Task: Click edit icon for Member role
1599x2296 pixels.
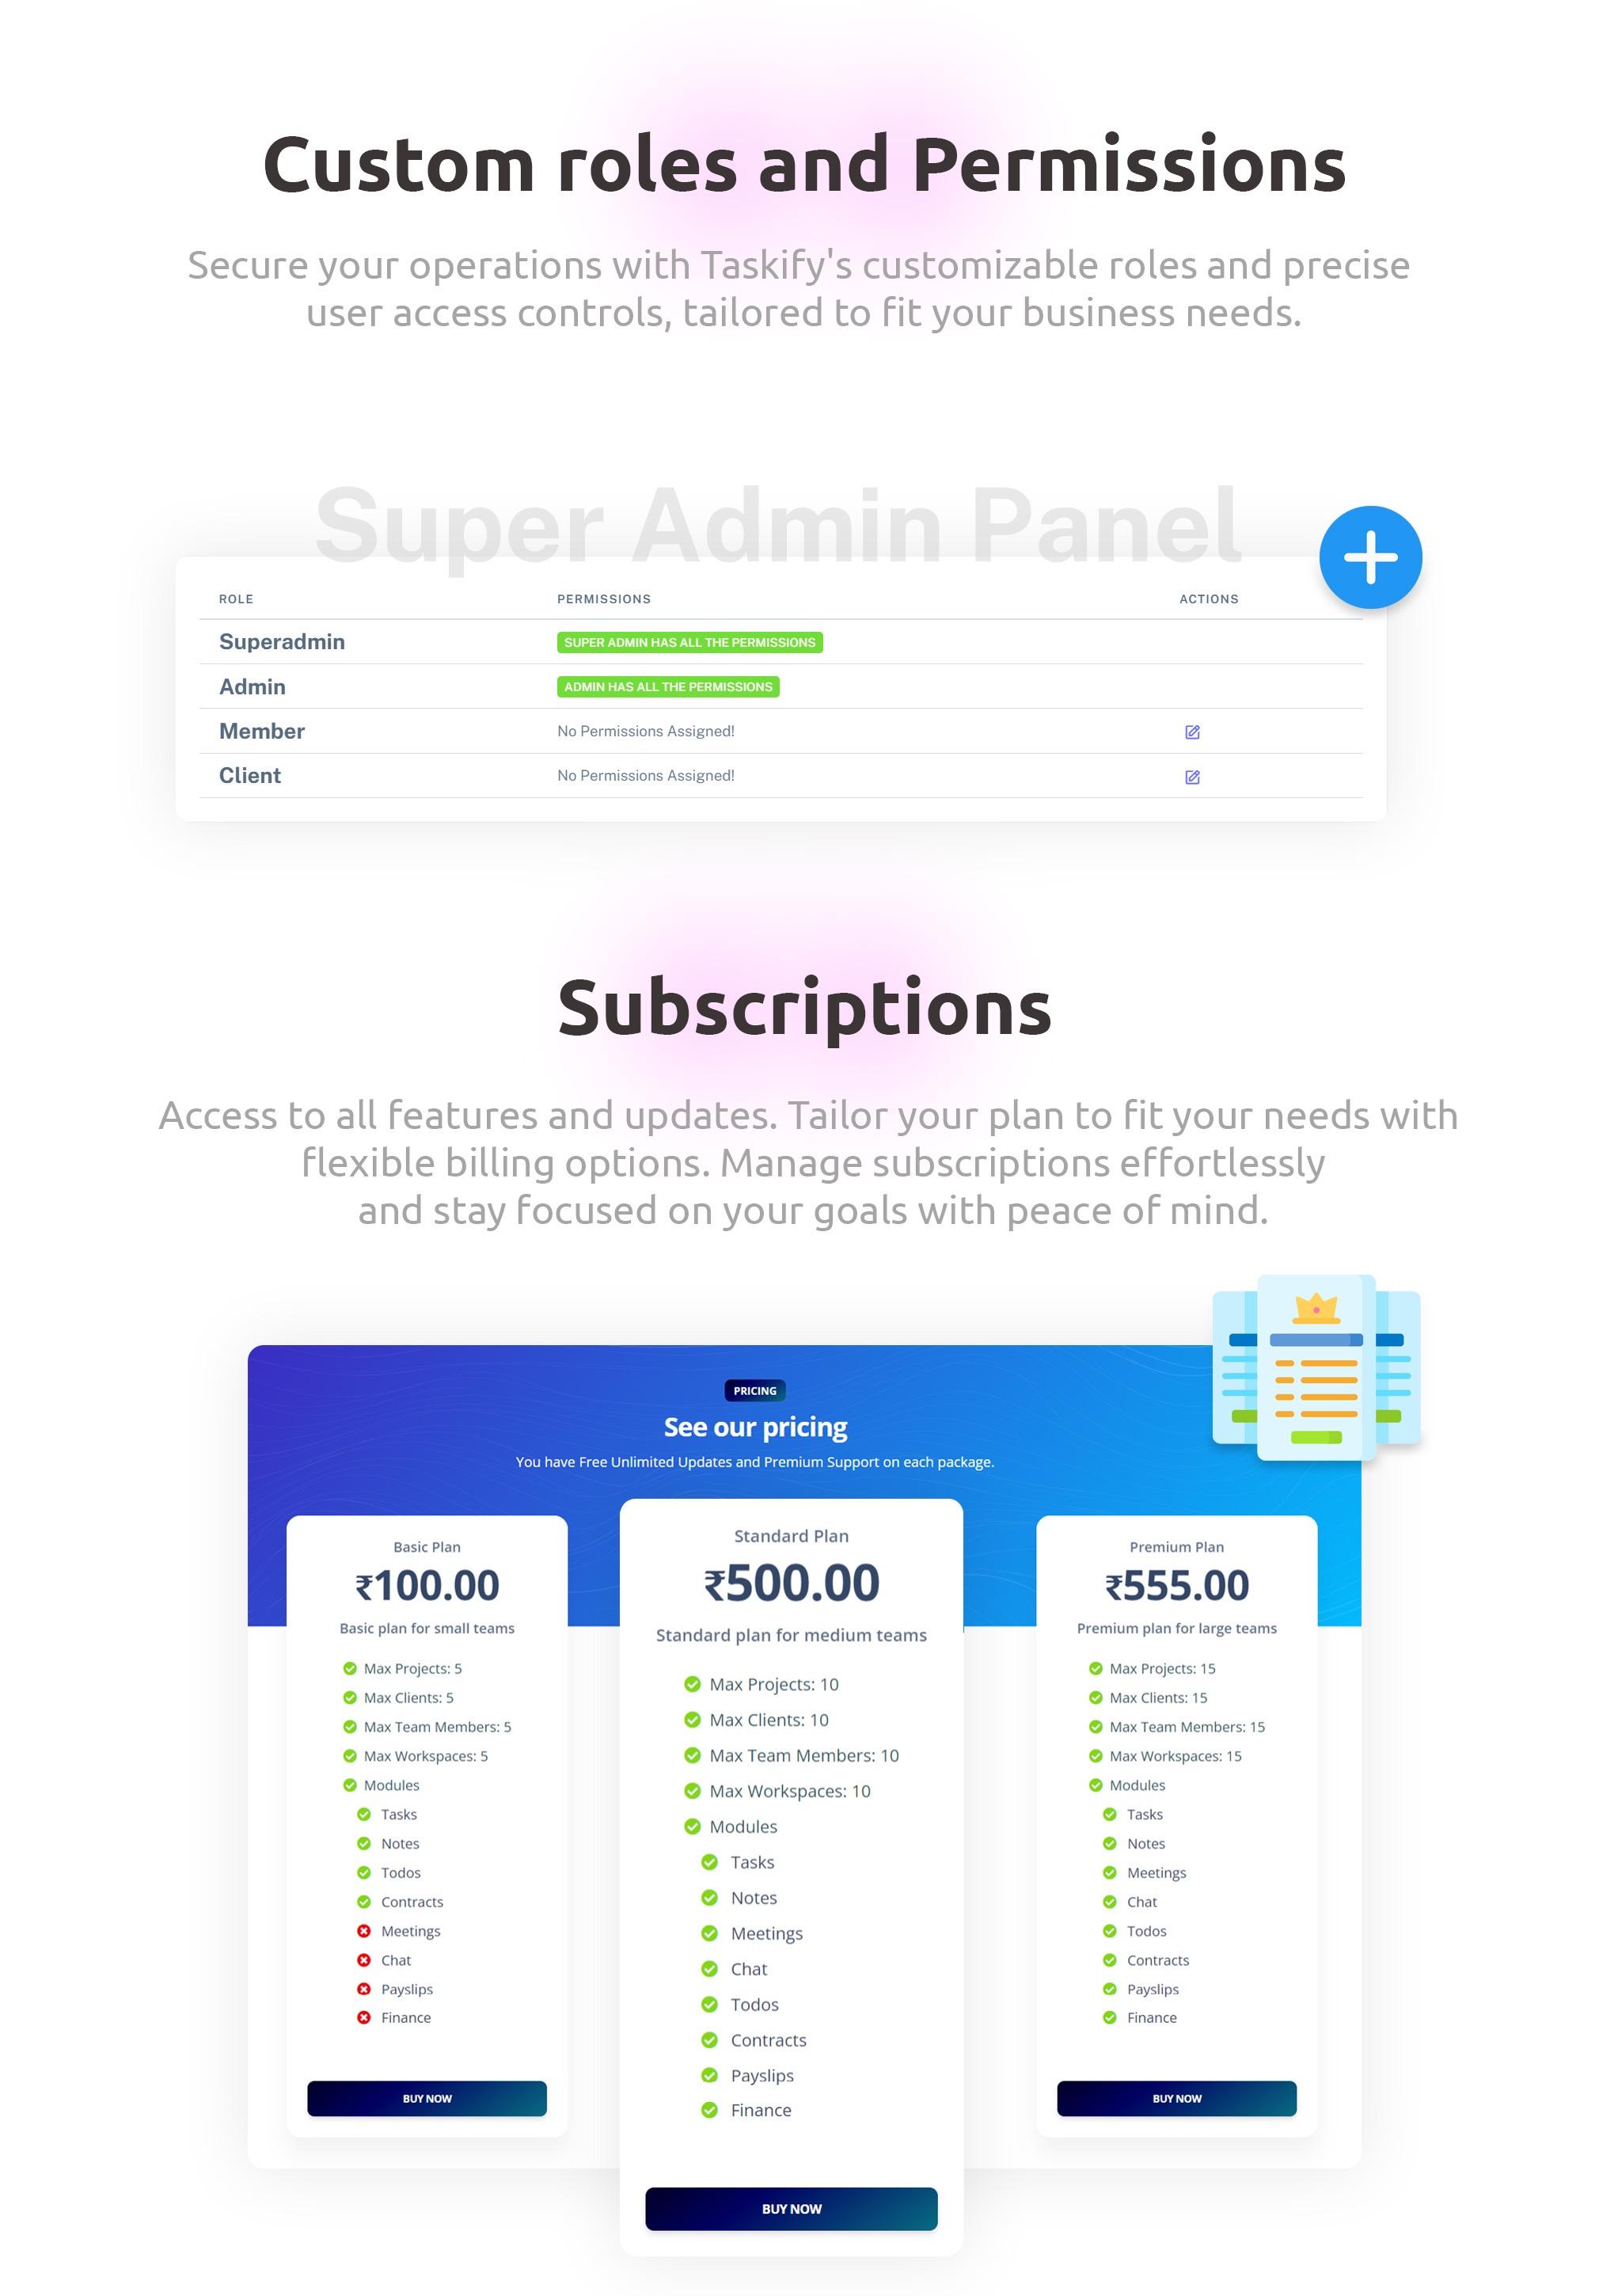Action: click(1193, 731)
